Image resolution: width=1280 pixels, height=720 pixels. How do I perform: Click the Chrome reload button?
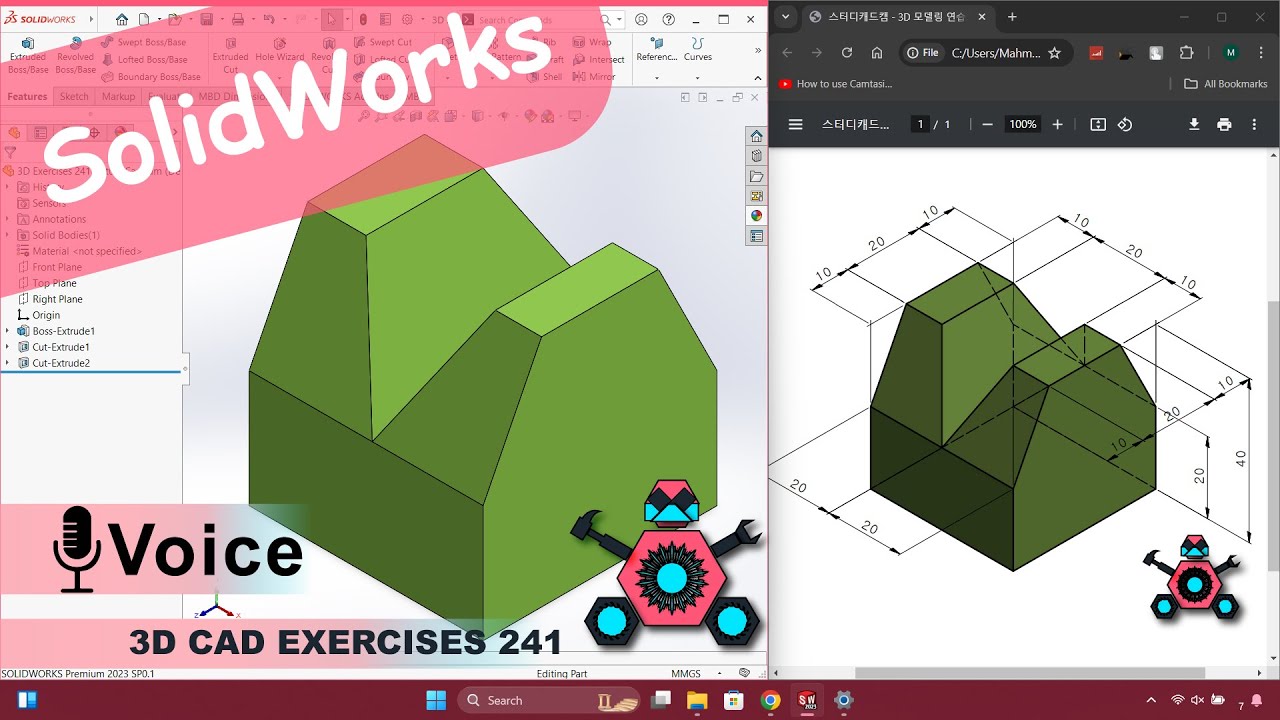coord(847,53)
